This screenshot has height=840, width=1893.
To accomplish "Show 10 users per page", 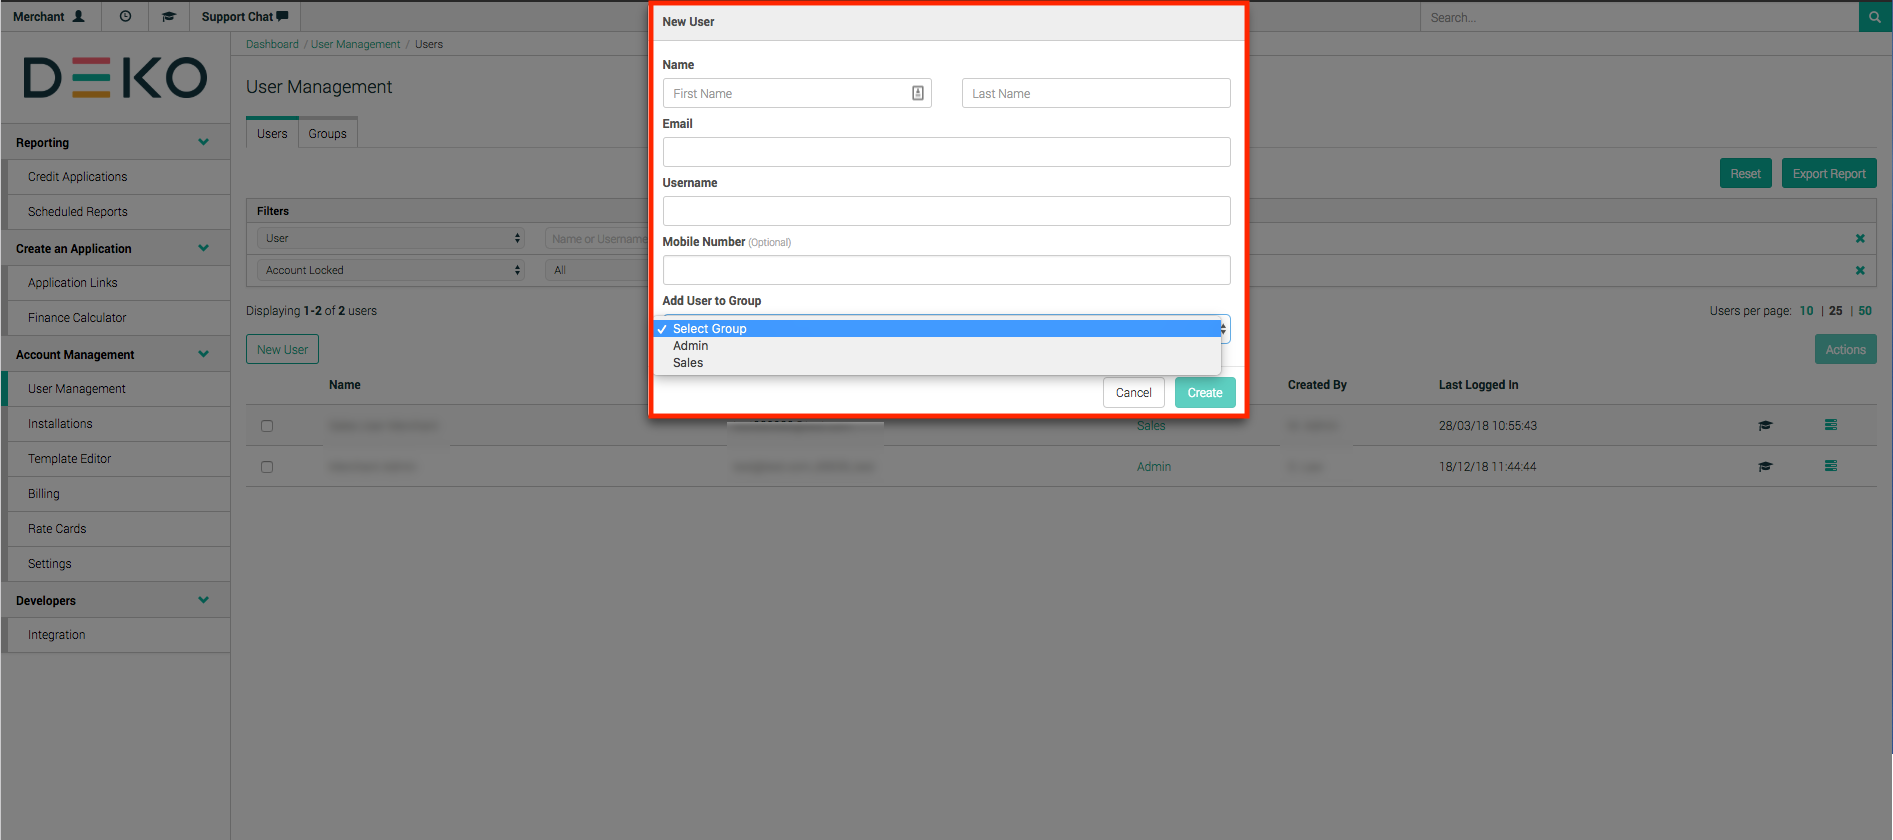I will (1806, 311).
